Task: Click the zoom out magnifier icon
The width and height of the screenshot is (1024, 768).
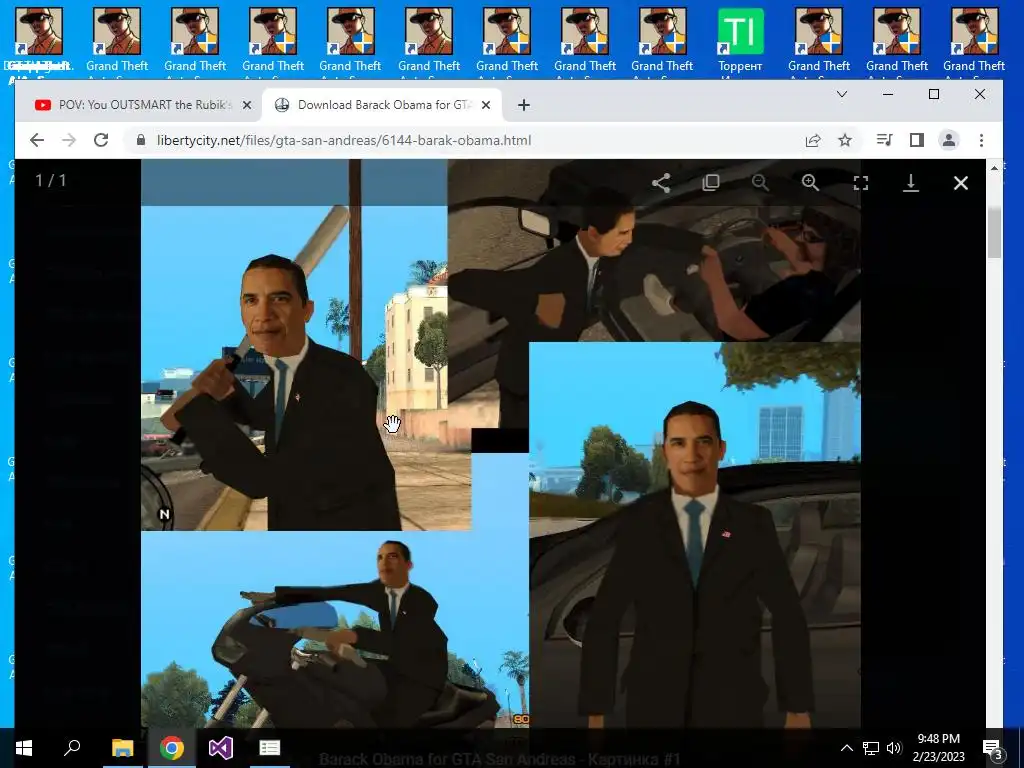Action: pyautogui.click(x=760, y=183)
